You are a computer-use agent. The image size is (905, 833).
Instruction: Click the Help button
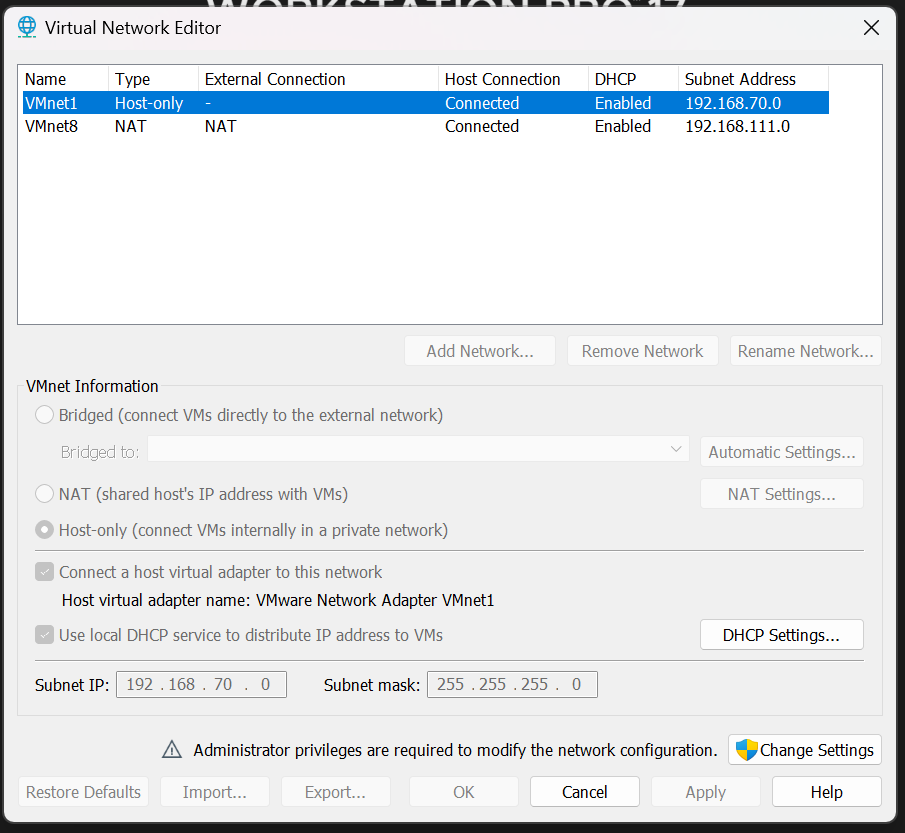(827, 791)
